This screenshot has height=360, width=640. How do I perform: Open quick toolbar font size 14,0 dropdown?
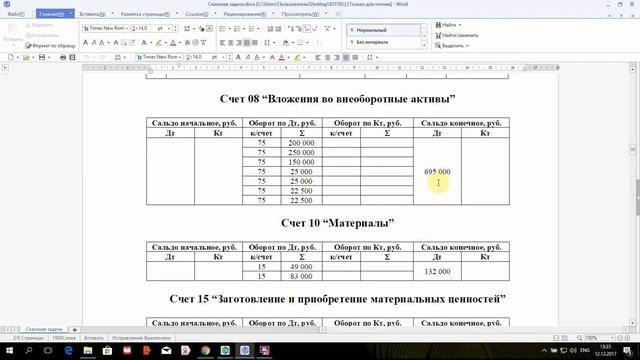tap(223, 58)
